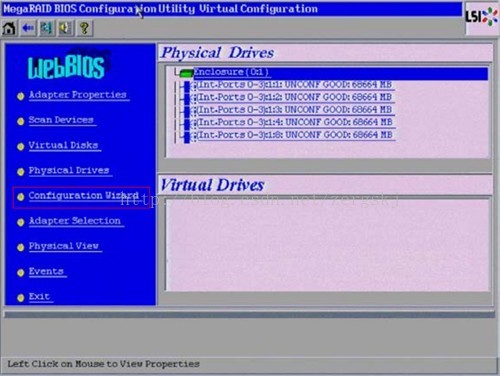Select drive 1:3 UNCONF GOOD 68664 MB

tap(295, 110)
